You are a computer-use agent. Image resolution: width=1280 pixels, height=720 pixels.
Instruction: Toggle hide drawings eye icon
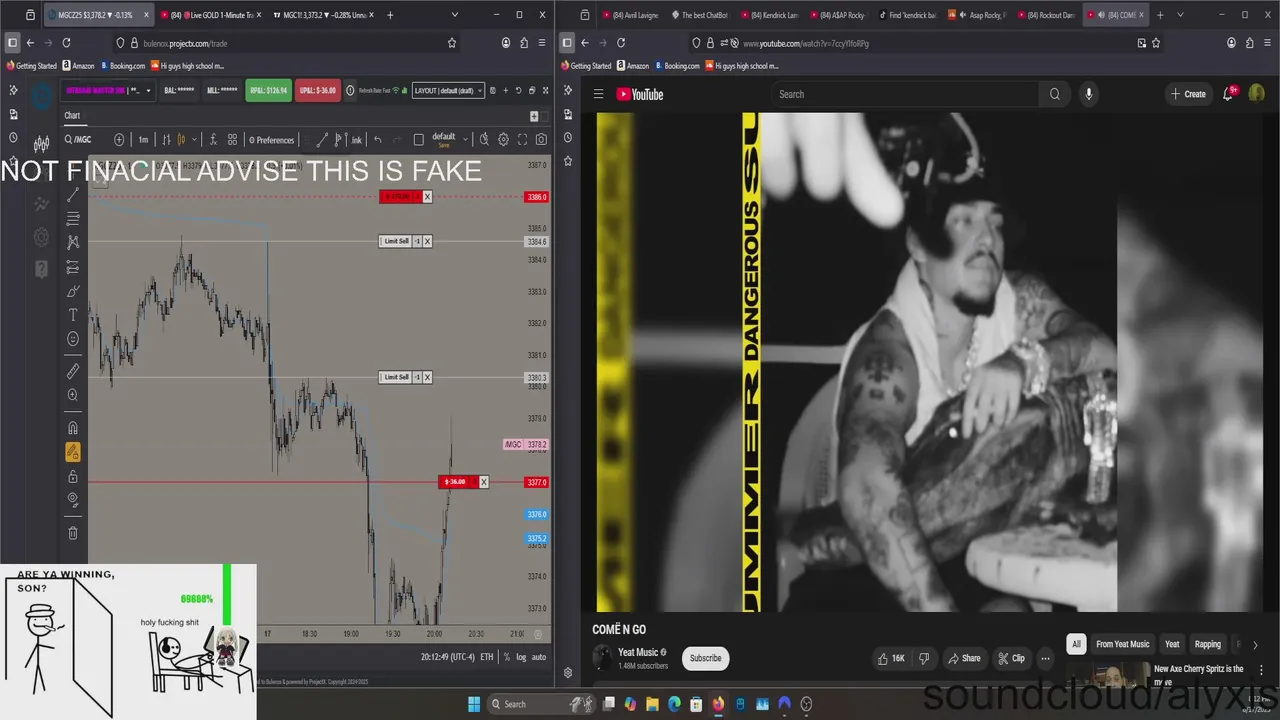(73, 500)
